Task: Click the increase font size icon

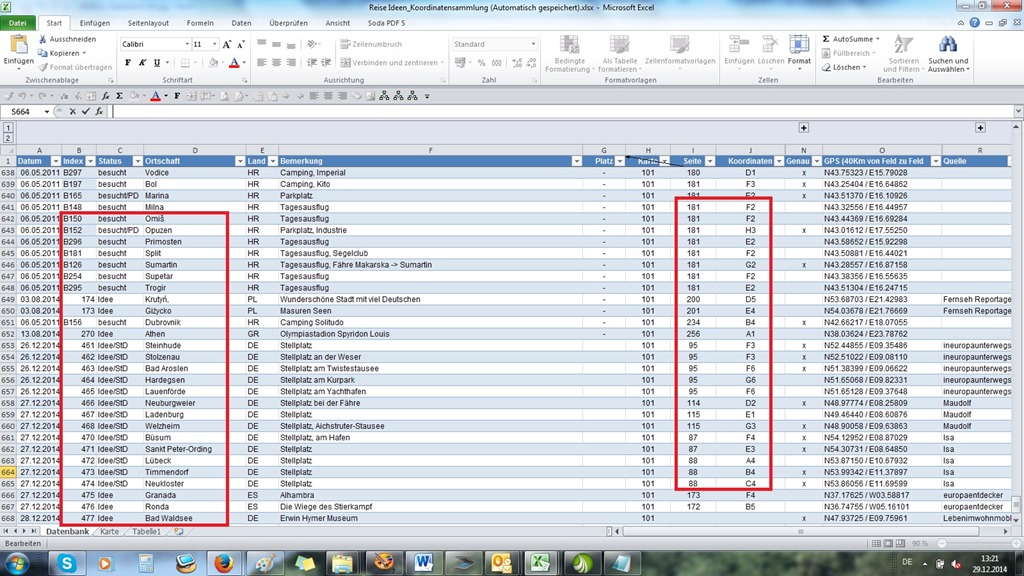Action: tap(227, 44)
